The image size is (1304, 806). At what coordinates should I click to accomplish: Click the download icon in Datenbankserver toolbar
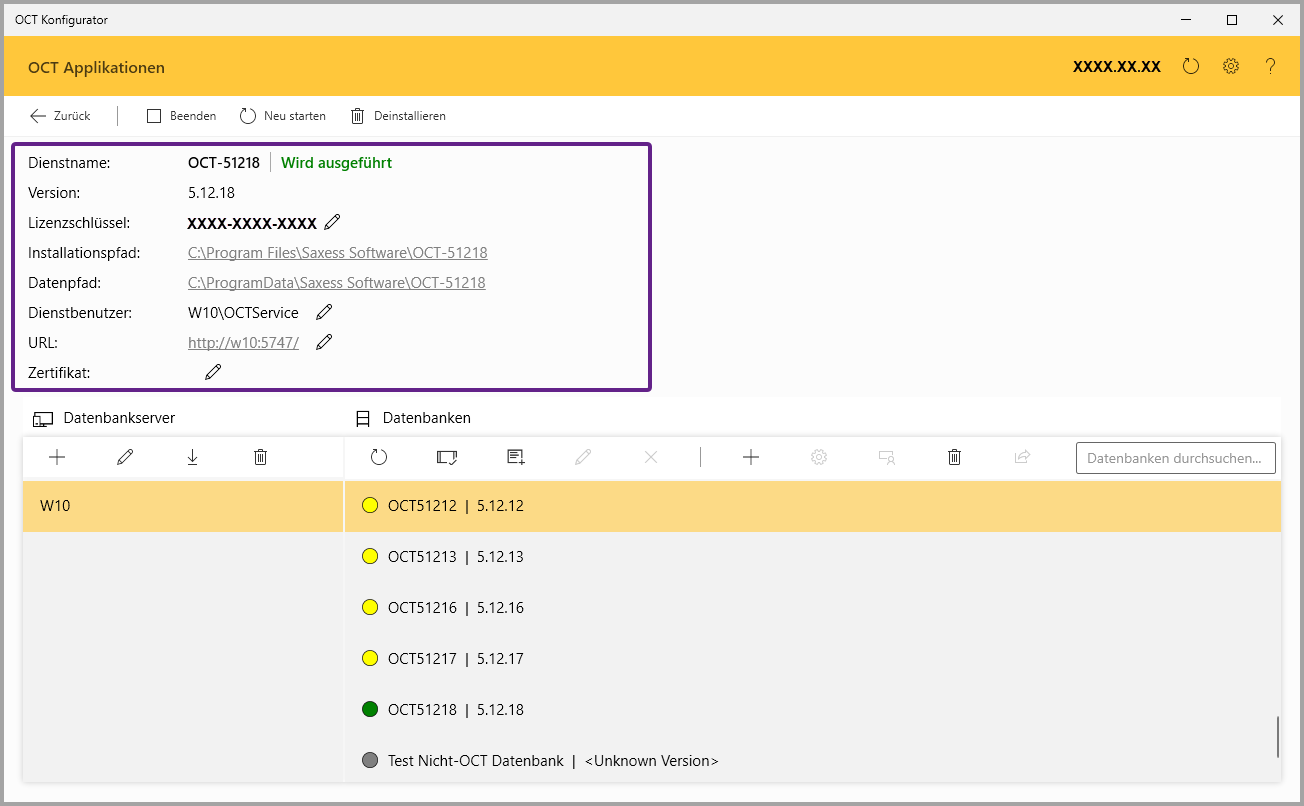[x=192, y=457]
